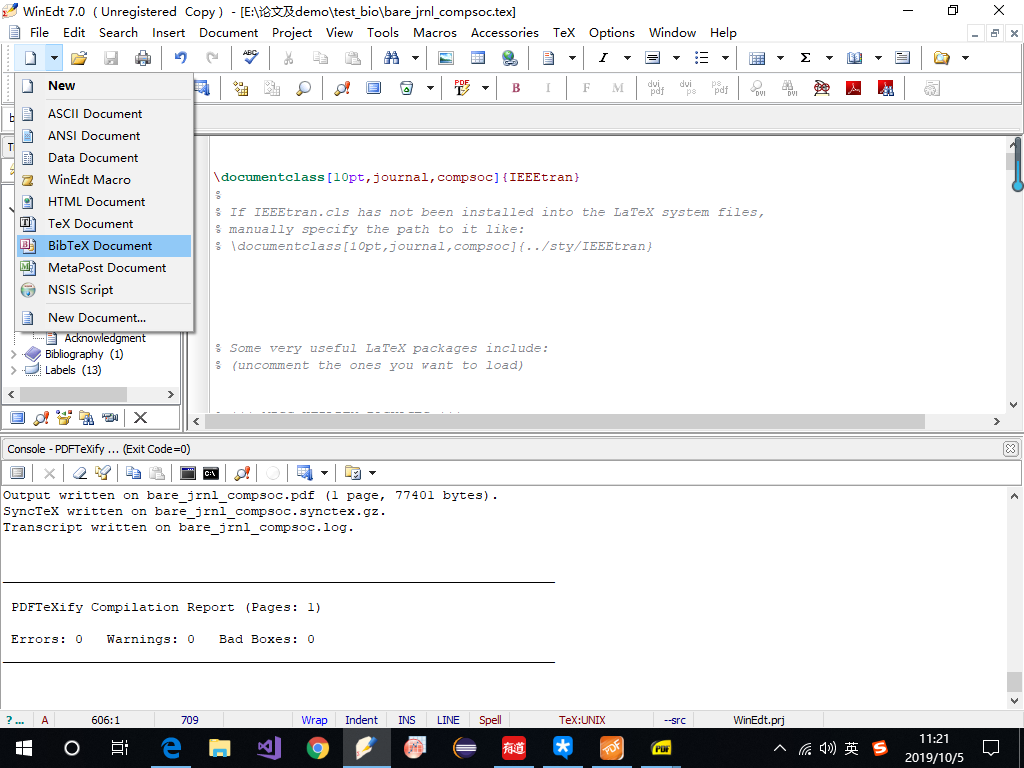
Task: Insert picture using the image icon
Action: [x=446, y=58]
